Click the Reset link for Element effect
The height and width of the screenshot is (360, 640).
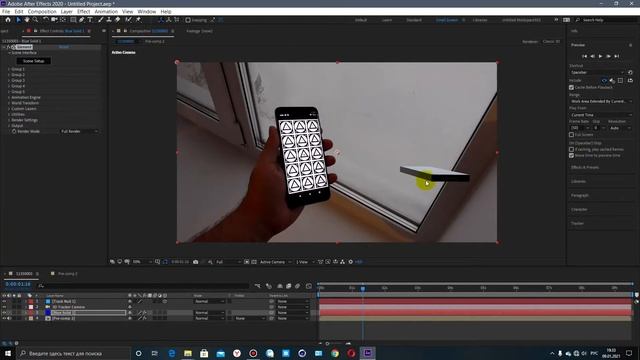pos(64,47)
